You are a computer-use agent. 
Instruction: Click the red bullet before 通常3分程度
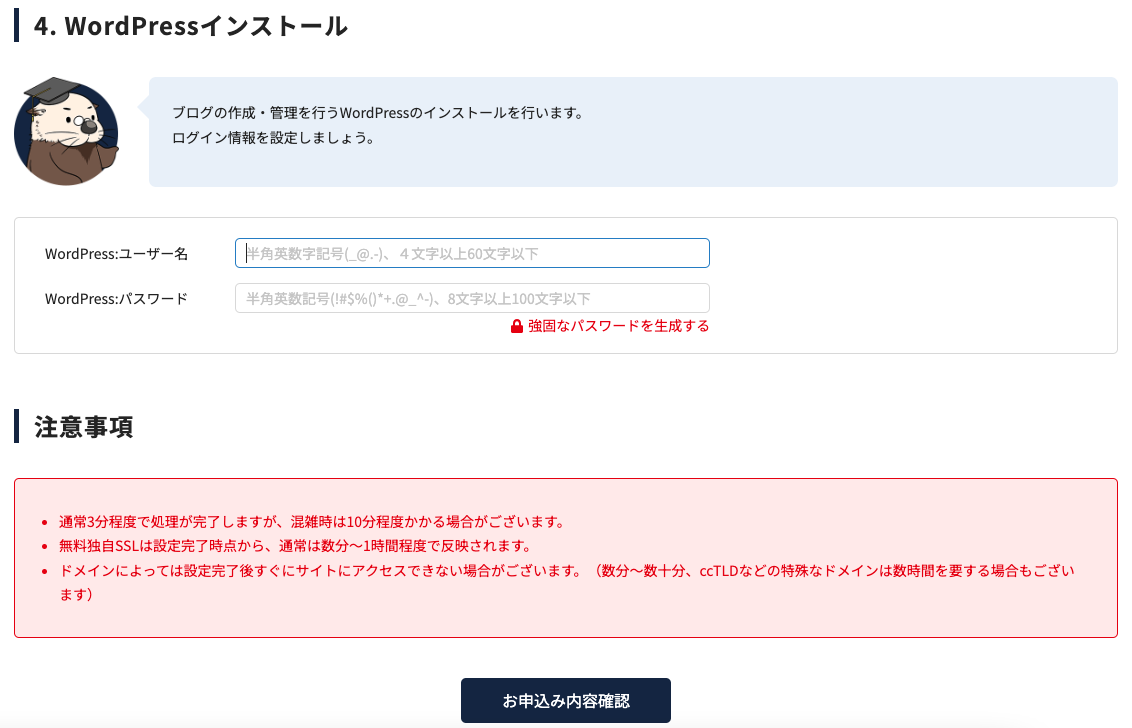[x=45, y=523]
